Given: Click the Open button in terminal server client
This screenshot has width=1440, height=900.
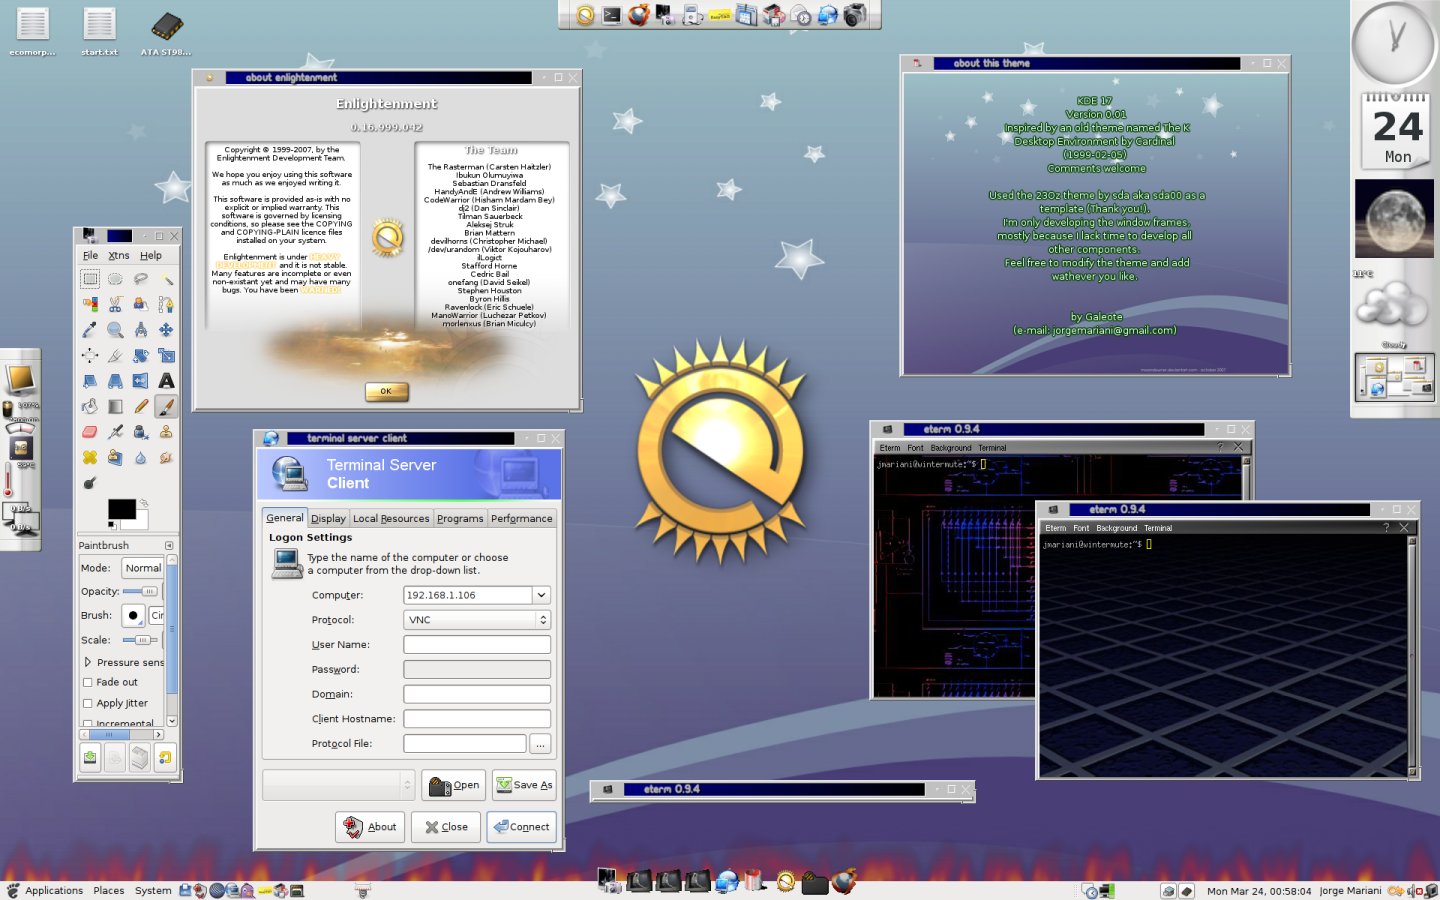Looking at the screenshot, I should 453,785.
